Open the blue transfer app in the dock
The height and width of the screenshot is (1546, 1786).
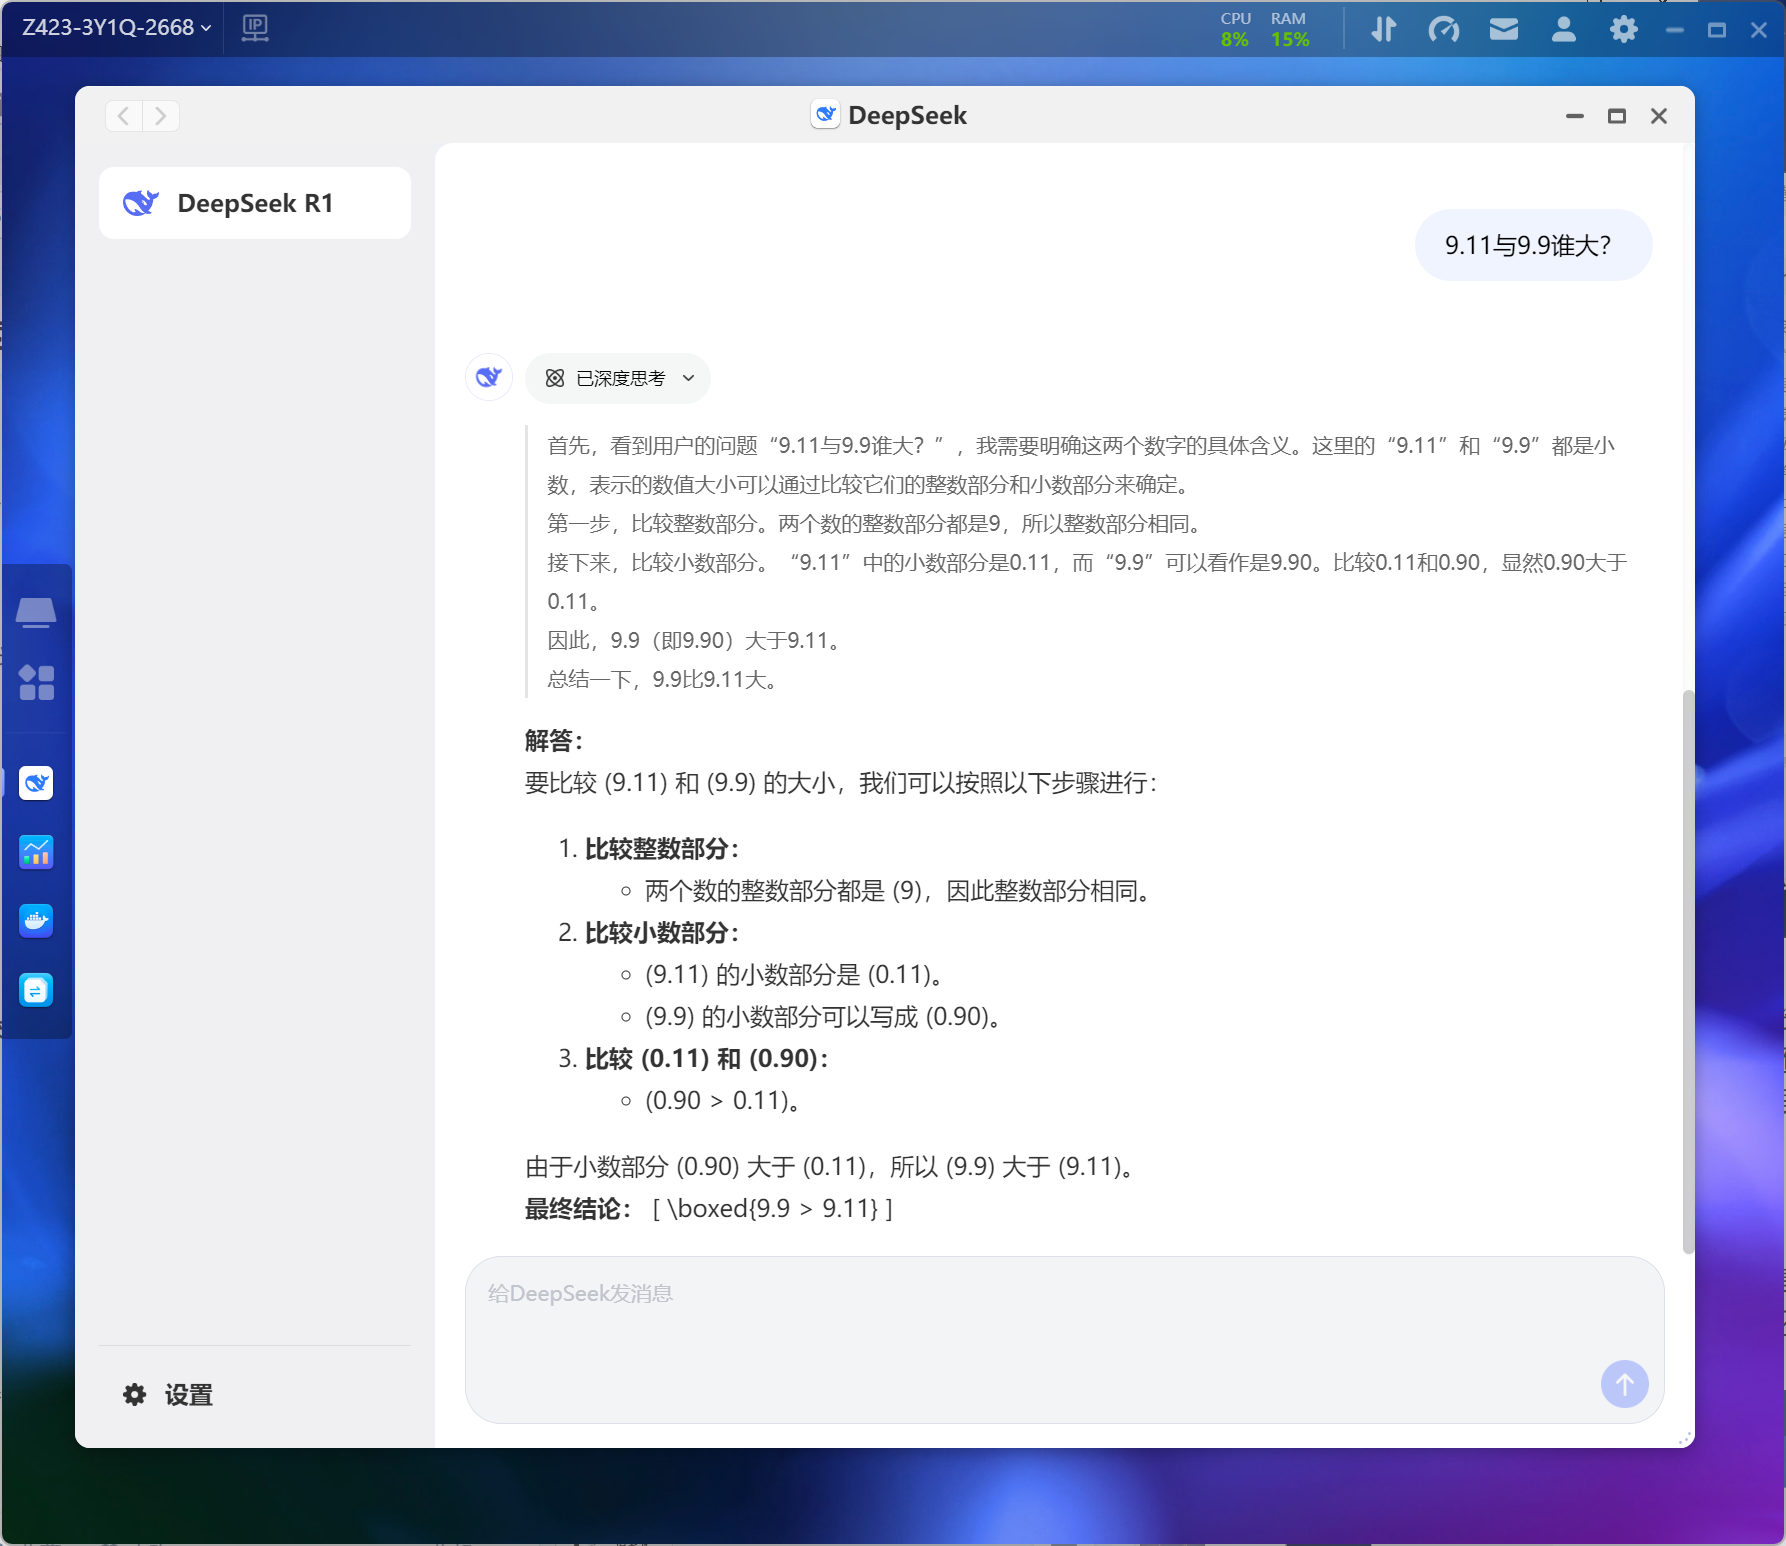(37, 990)
